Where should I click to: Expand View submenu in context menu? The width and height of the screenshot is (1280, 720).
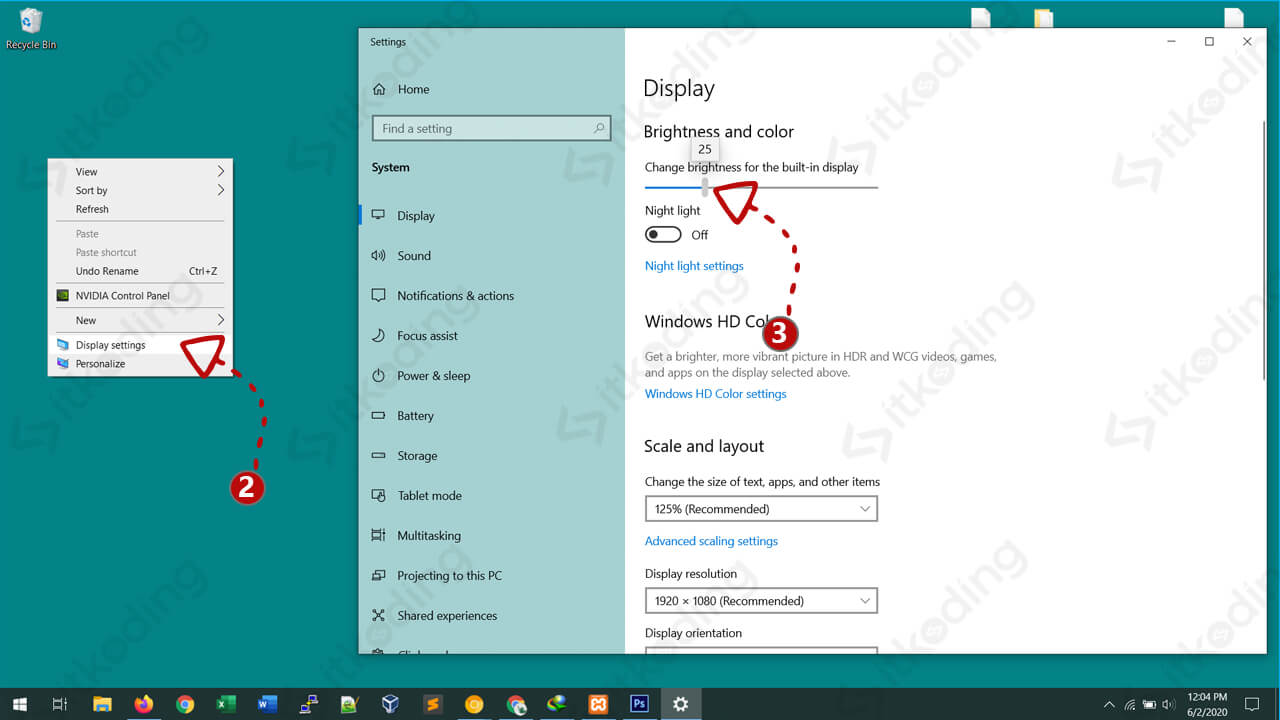click(140, 172)
